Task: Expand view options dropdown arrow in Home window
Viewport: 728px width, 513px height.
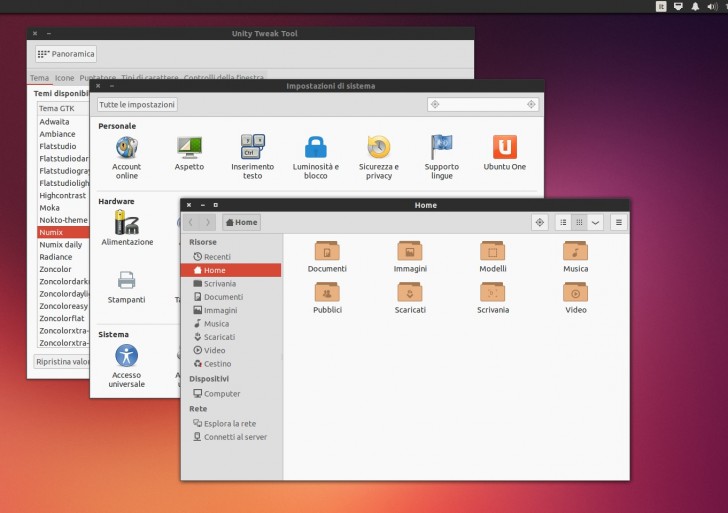Action: point(595,222)
